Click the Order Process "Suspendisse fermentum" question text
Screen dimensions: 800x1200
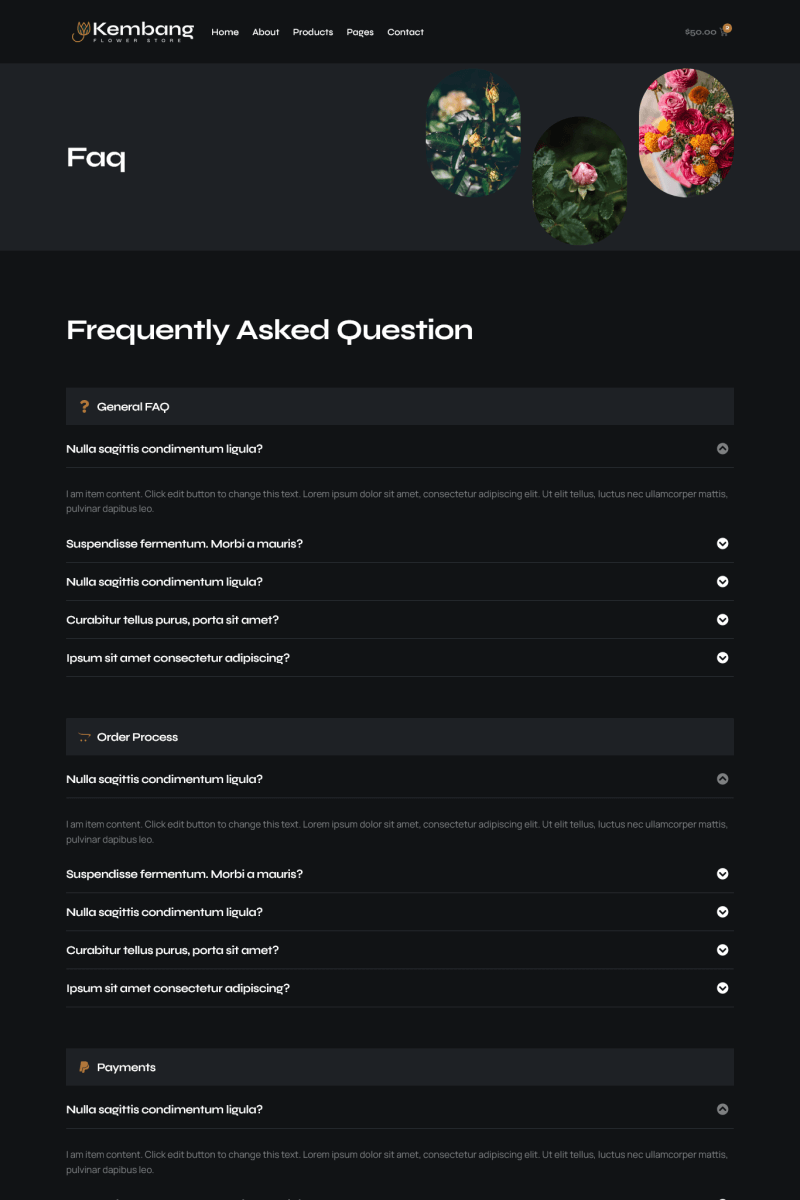pyautogui.click(x=184, y=874)
